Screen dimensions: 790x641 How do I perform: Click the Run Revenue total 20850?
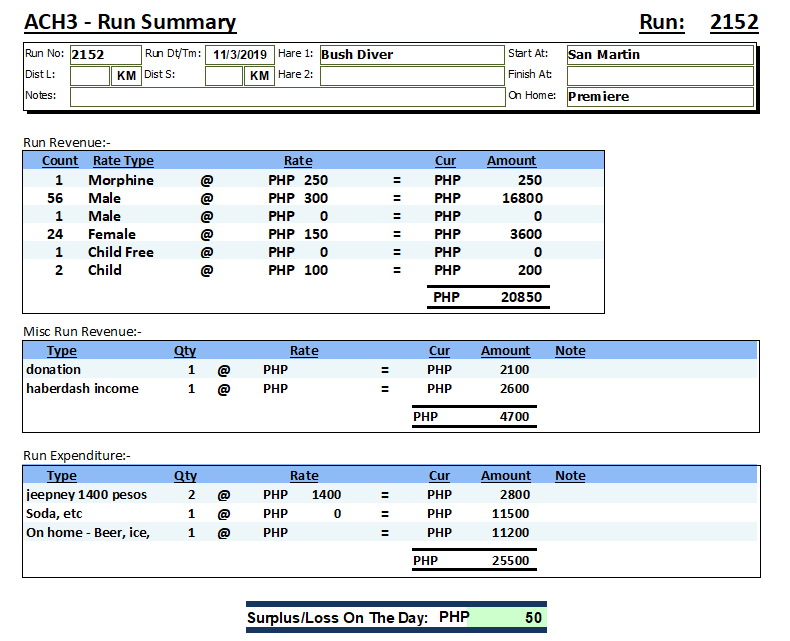click(x=520, y=298)
